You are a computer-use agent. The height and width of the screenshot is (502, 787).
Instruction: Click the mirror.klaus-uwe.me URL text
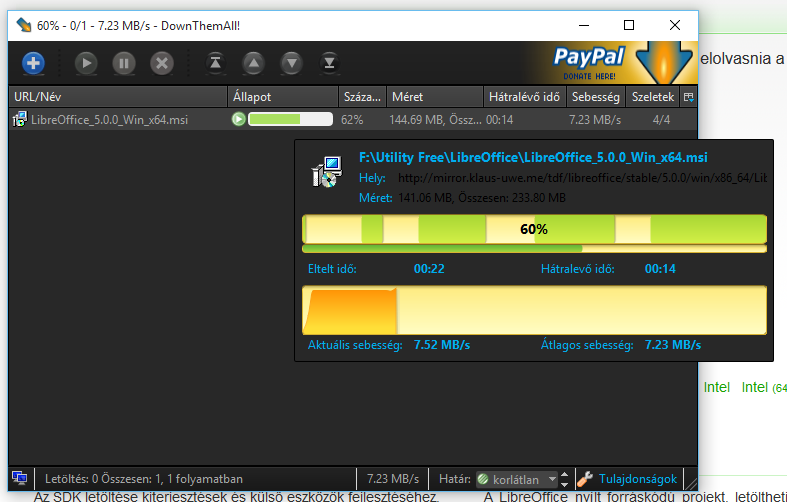(x=582, y=178)
